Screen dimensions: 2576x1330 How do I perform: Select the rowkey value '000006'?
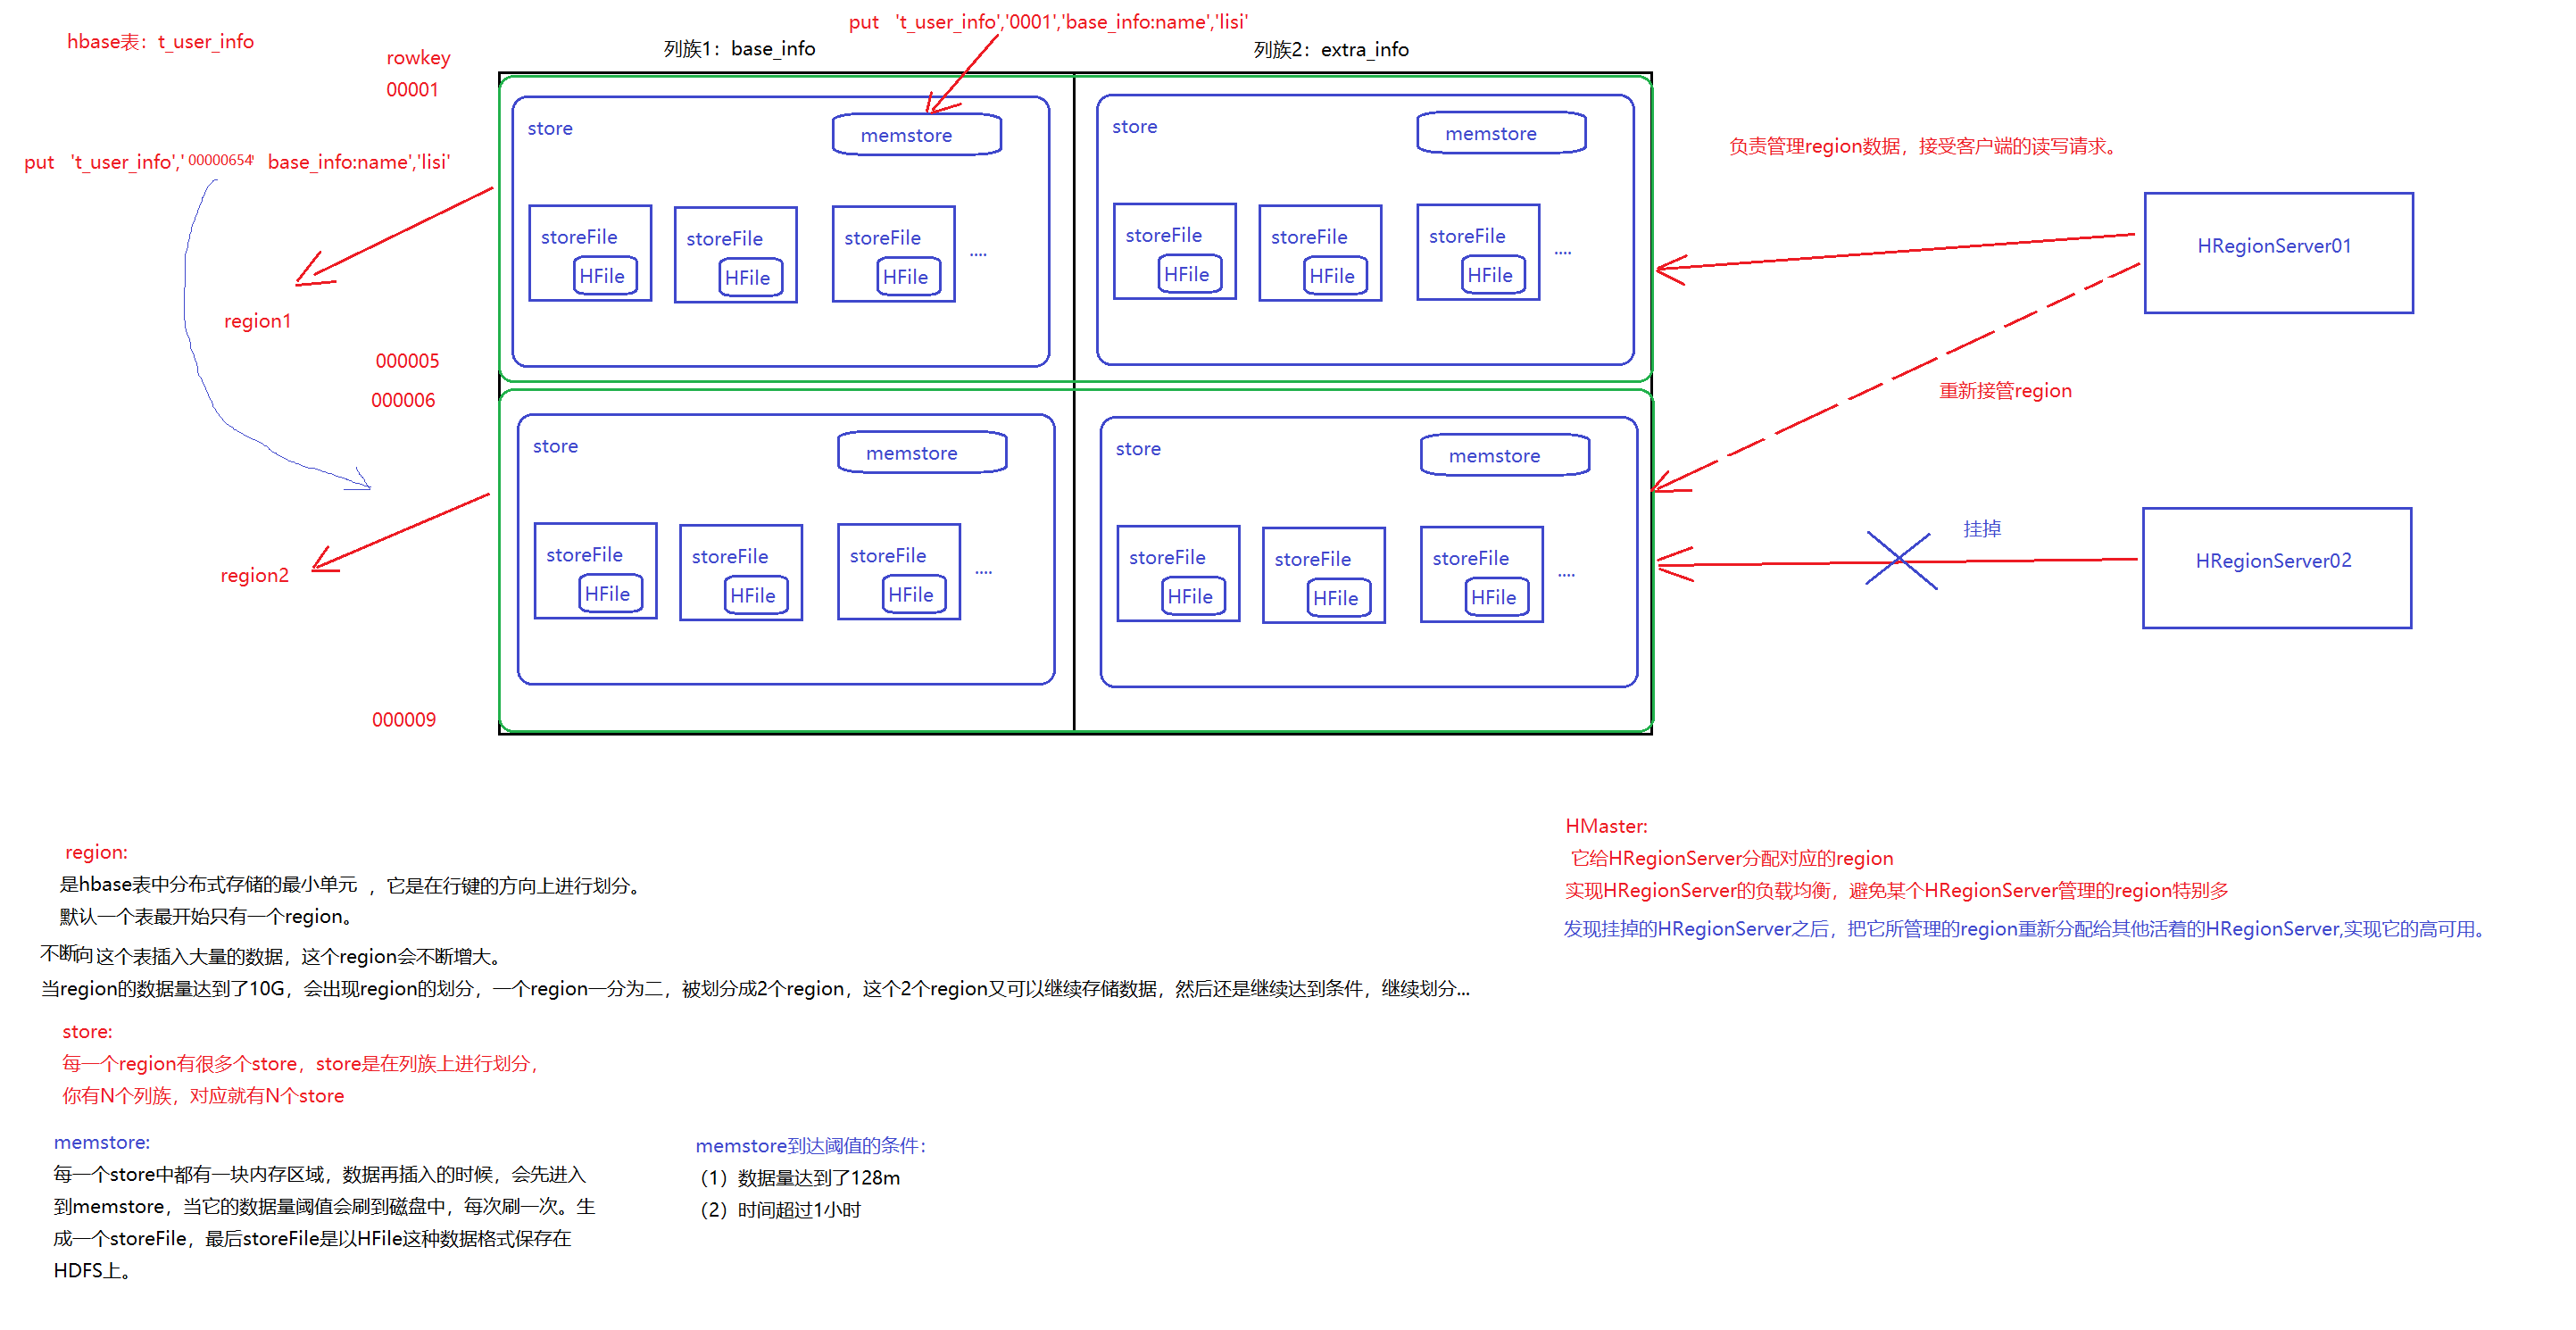click(x=403, y=401)
